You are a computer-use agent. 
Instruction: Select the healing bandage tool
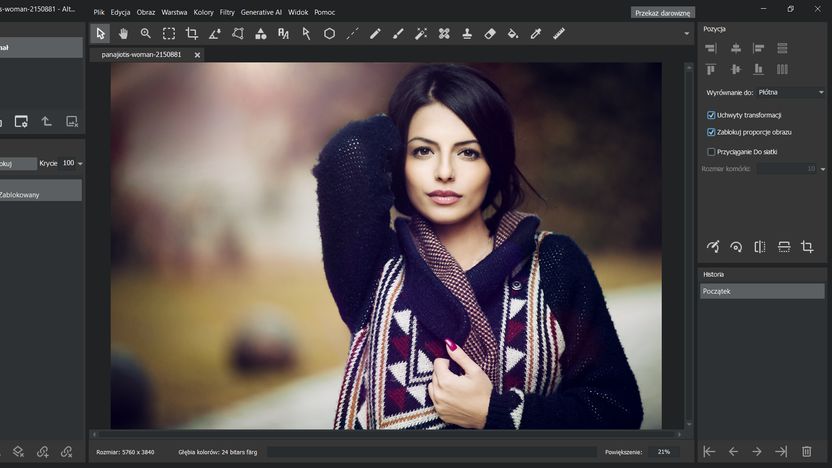tap(444, 34)
